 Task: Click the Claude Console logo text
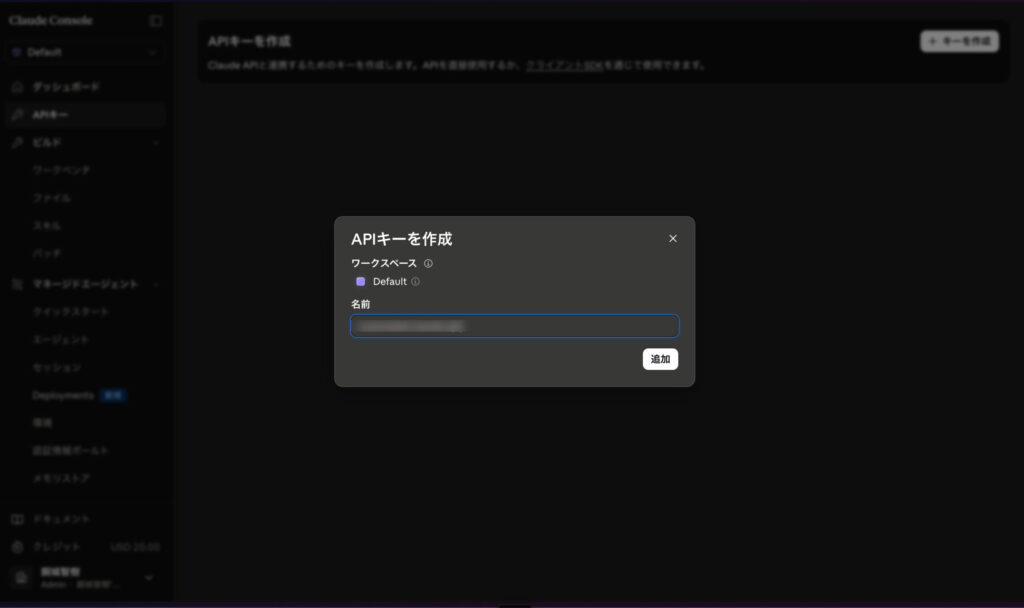(51, 21)
